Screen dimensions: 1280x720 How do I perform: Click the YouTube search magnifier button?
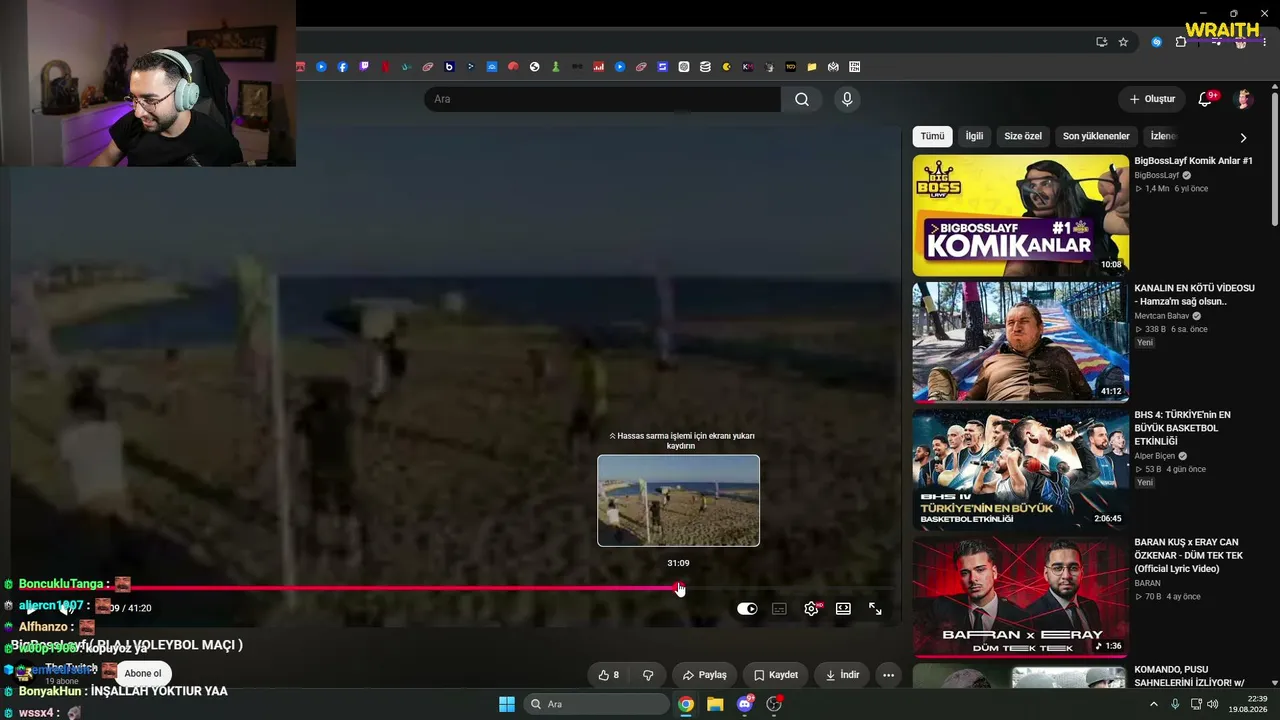(x=802, y=99)
